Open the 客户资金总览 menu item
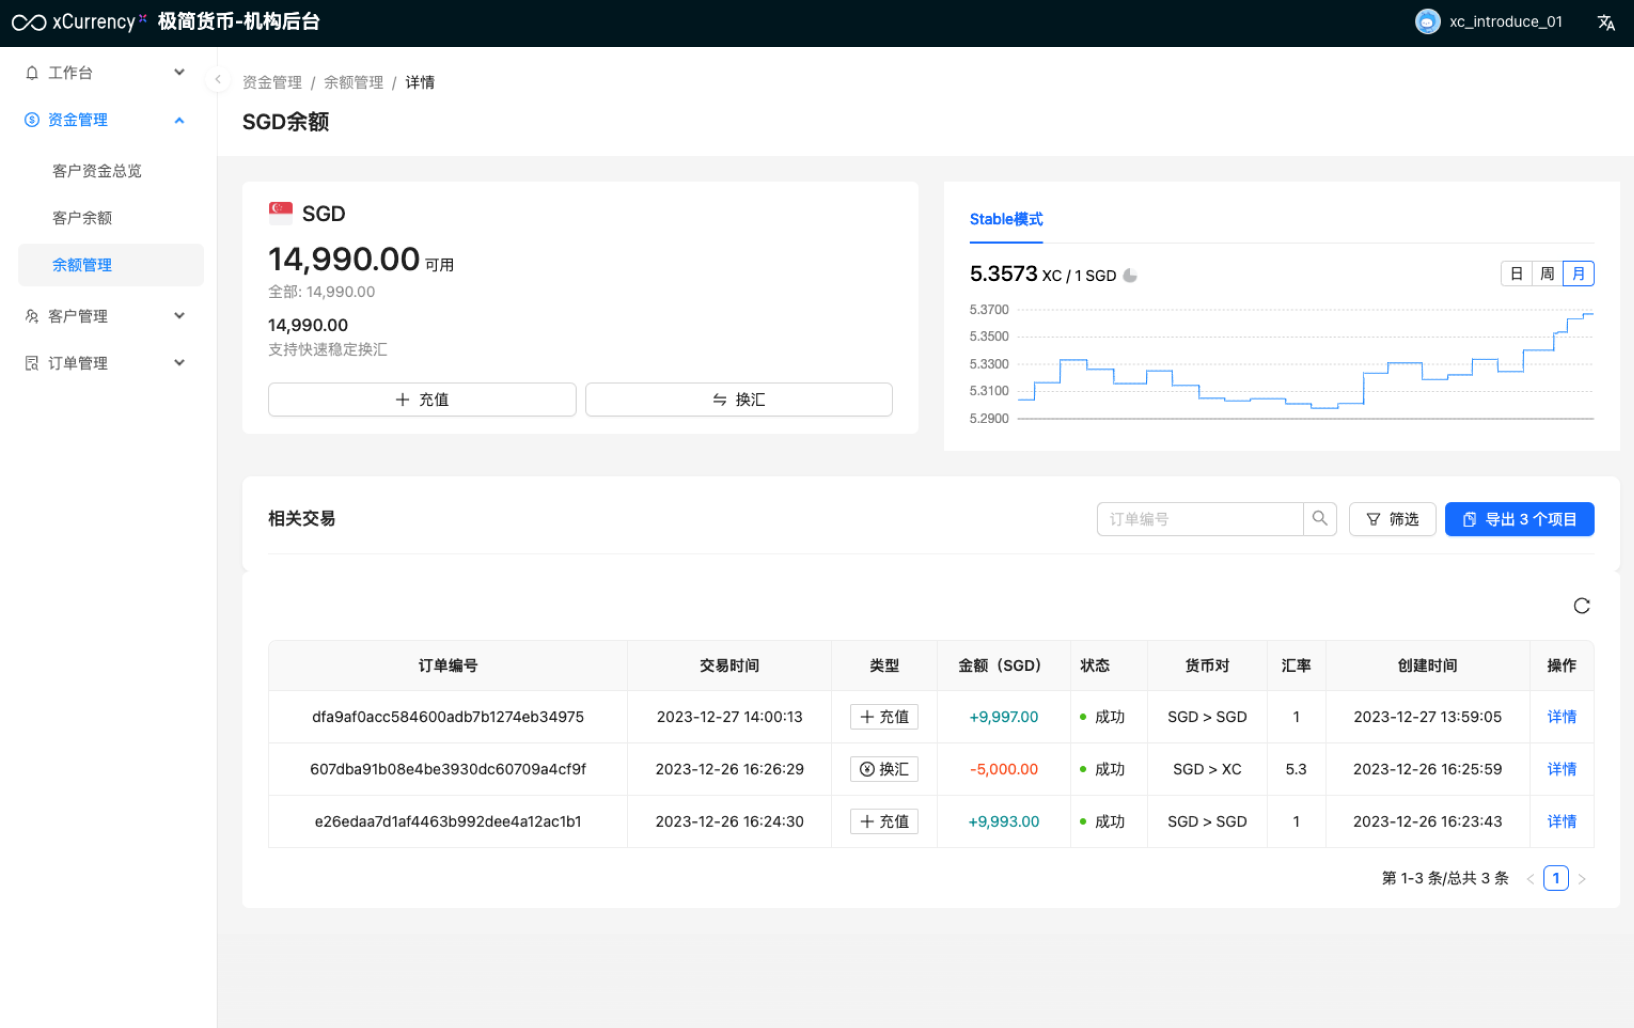The width and height of the screenshot is (1634, 1028). 97,171
